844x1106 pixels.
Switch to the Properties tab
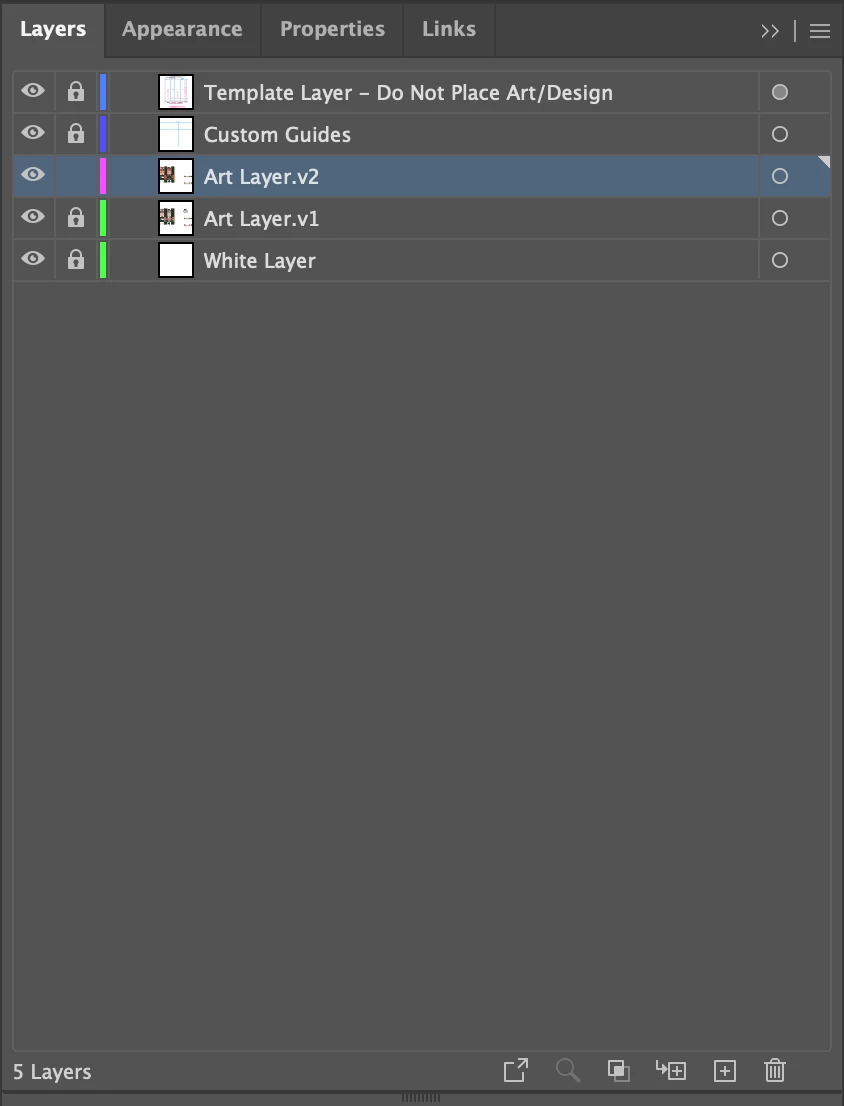pos(332,29)
